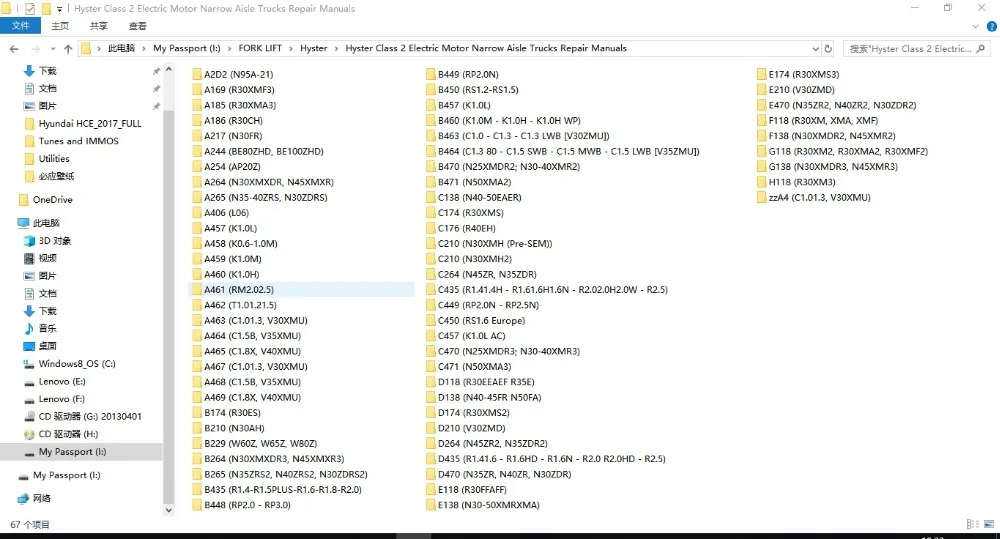Select Hyster in the address breadcrumb
The image size is (1000, 539).
(x=313, y=48)
